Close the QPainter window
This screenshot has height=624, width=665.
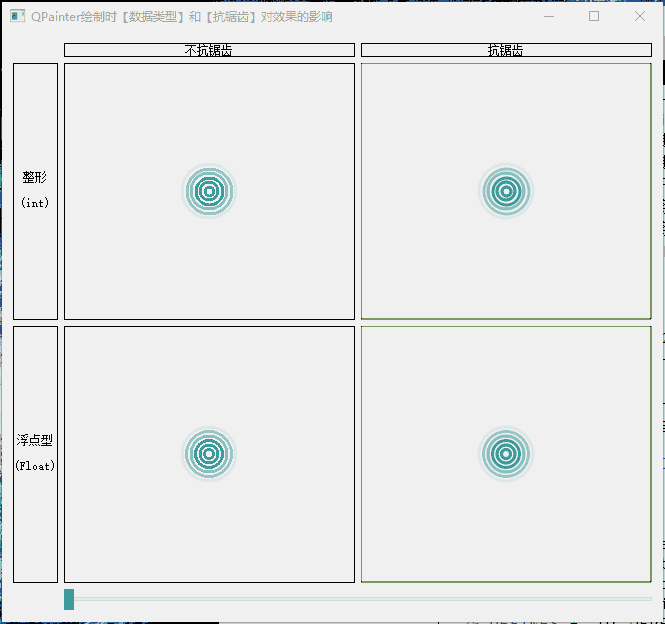coord(640,17)
